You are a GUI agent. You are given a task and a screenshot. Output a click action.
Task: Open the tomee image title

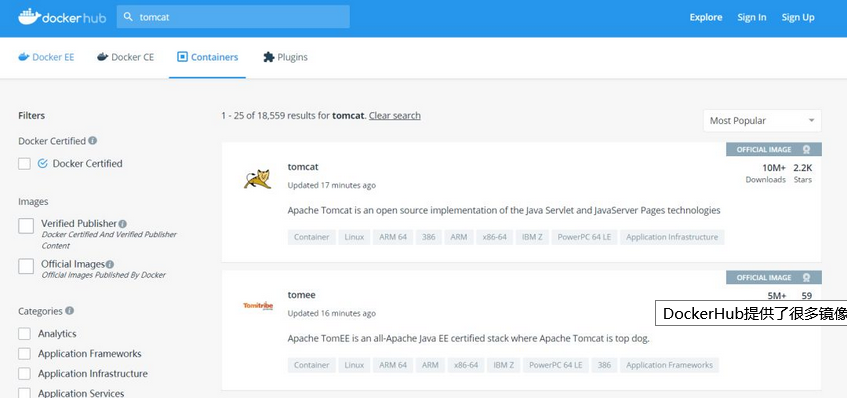coord(301,295)
